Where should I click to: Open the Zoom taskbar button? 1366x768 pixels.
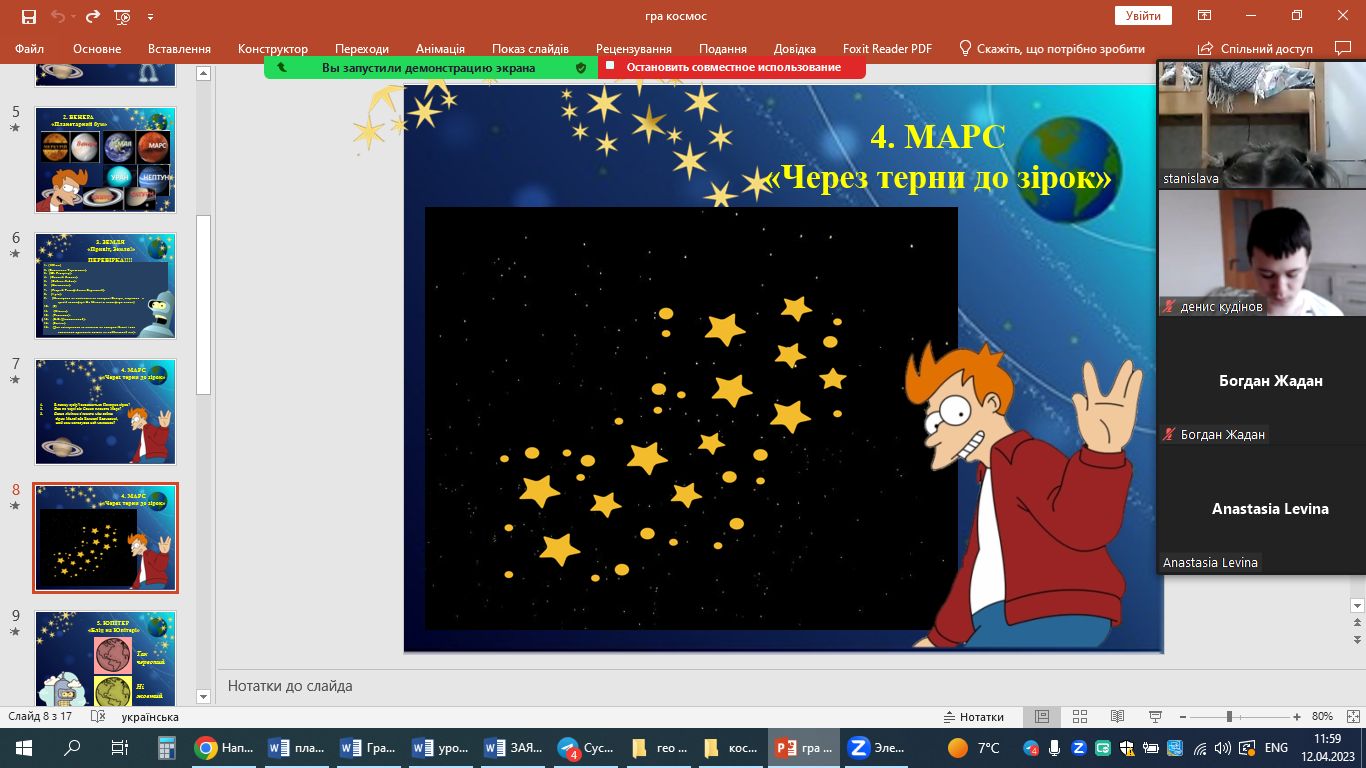click(876, 747)
